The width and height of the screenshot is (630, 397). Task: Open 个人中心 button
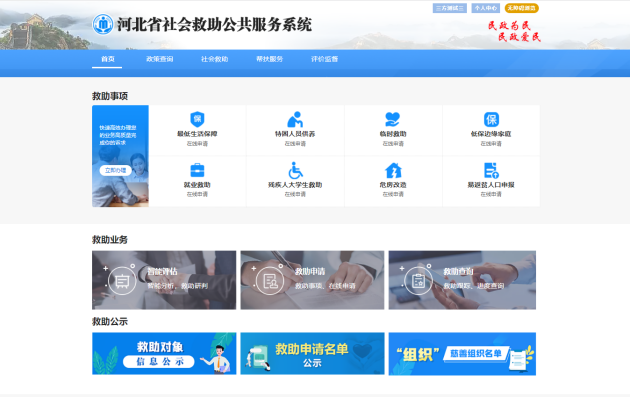pos(485,8)
